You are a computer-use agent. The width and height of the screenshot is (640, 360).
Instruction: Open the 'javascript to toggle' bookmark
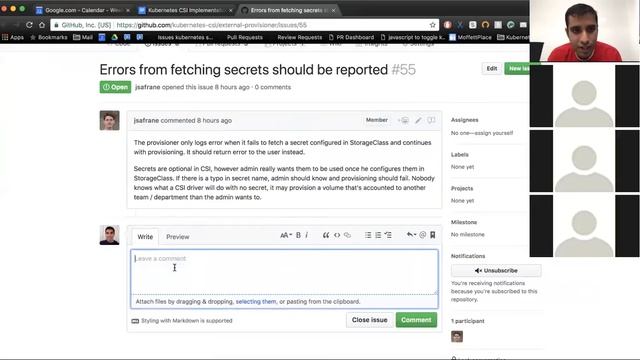412,37
